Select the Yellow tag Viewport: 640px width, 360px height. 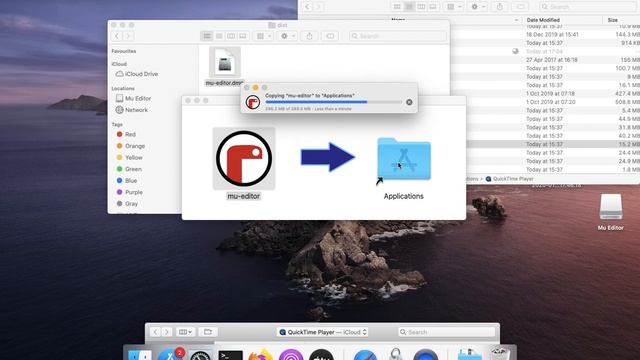click(129, 157)
